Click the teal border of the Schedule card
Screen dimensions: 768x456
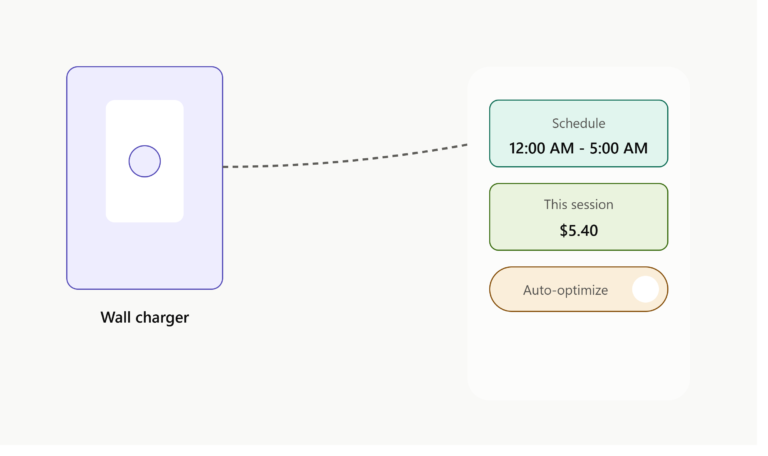pos(578,100)
